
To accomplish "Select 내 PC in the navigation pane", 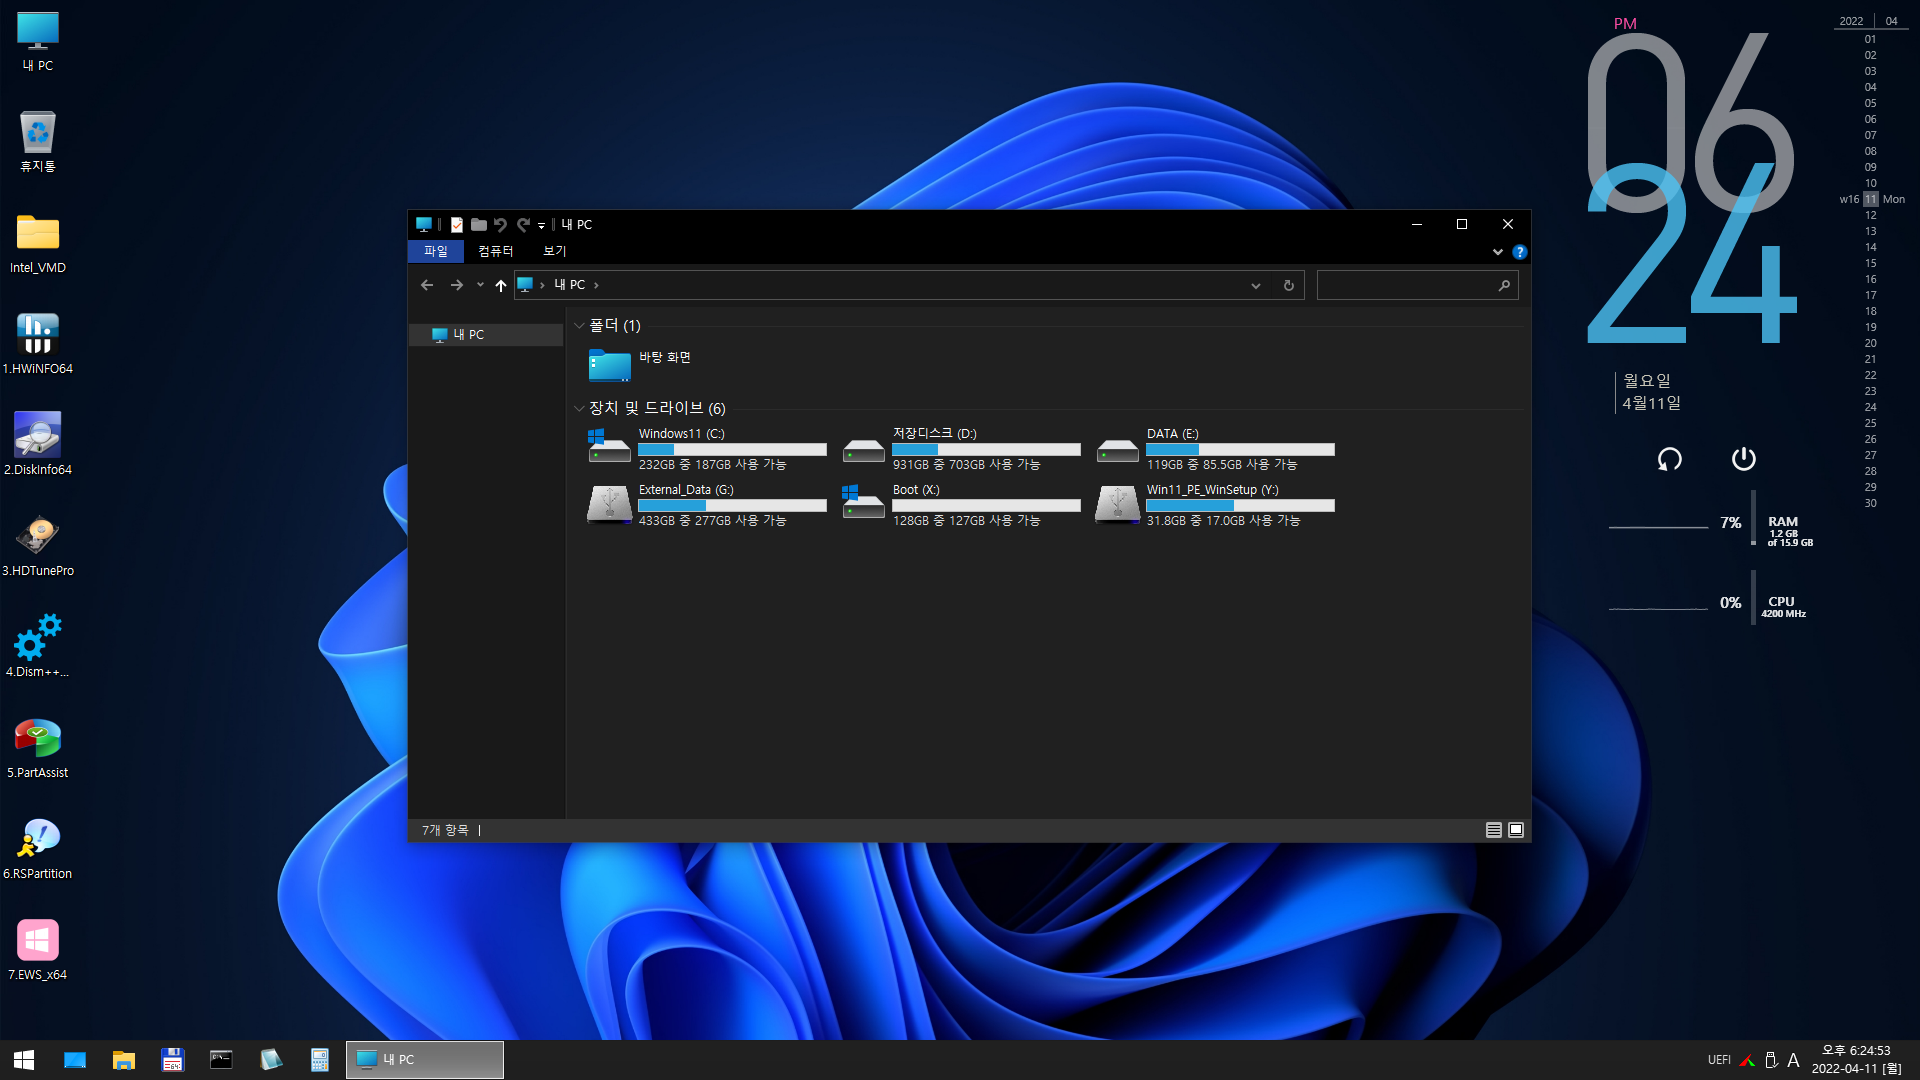I will point(487,335).
